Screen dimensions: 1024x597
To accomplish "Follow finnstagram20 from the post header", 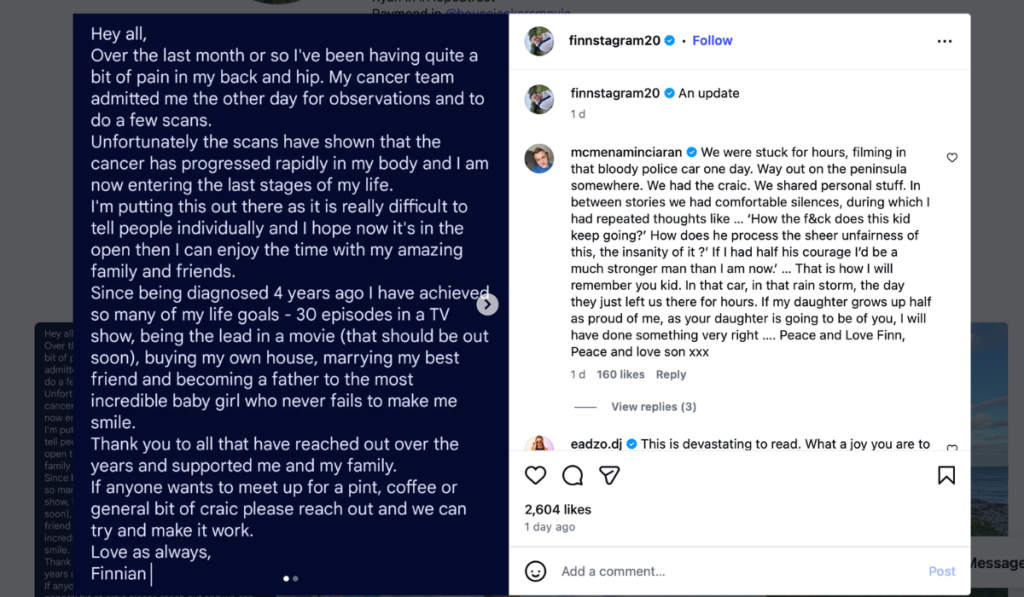I will click(712, 41).
